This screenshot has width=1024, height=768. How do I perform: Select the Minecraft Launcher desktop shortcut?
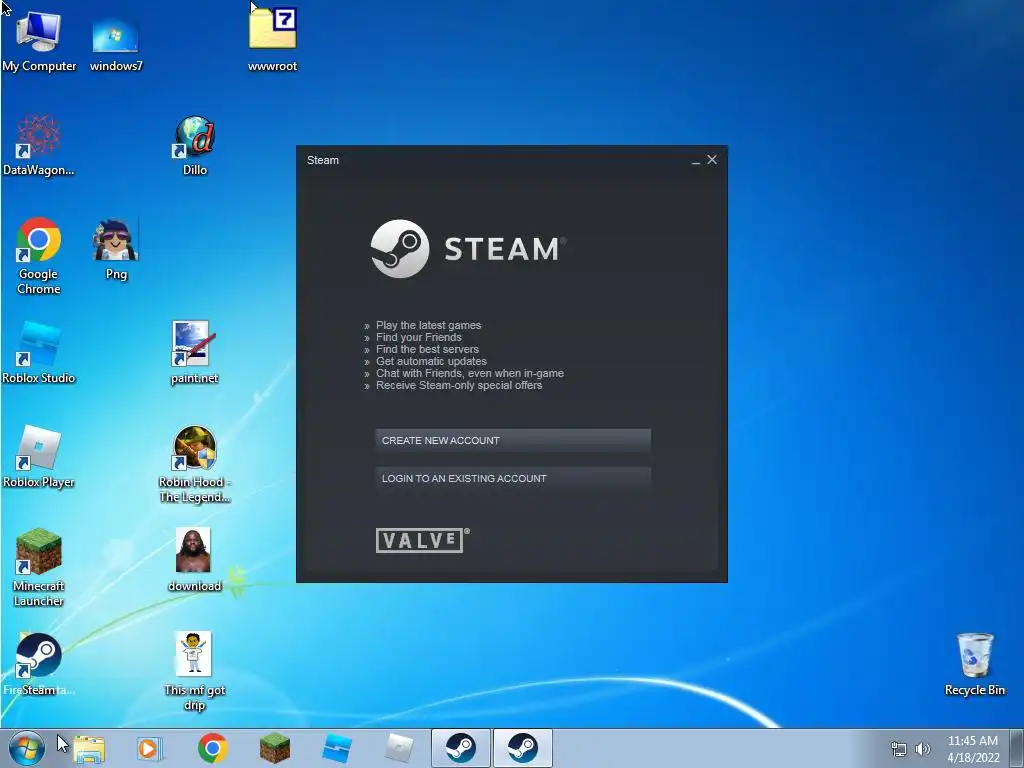point(39,568)
